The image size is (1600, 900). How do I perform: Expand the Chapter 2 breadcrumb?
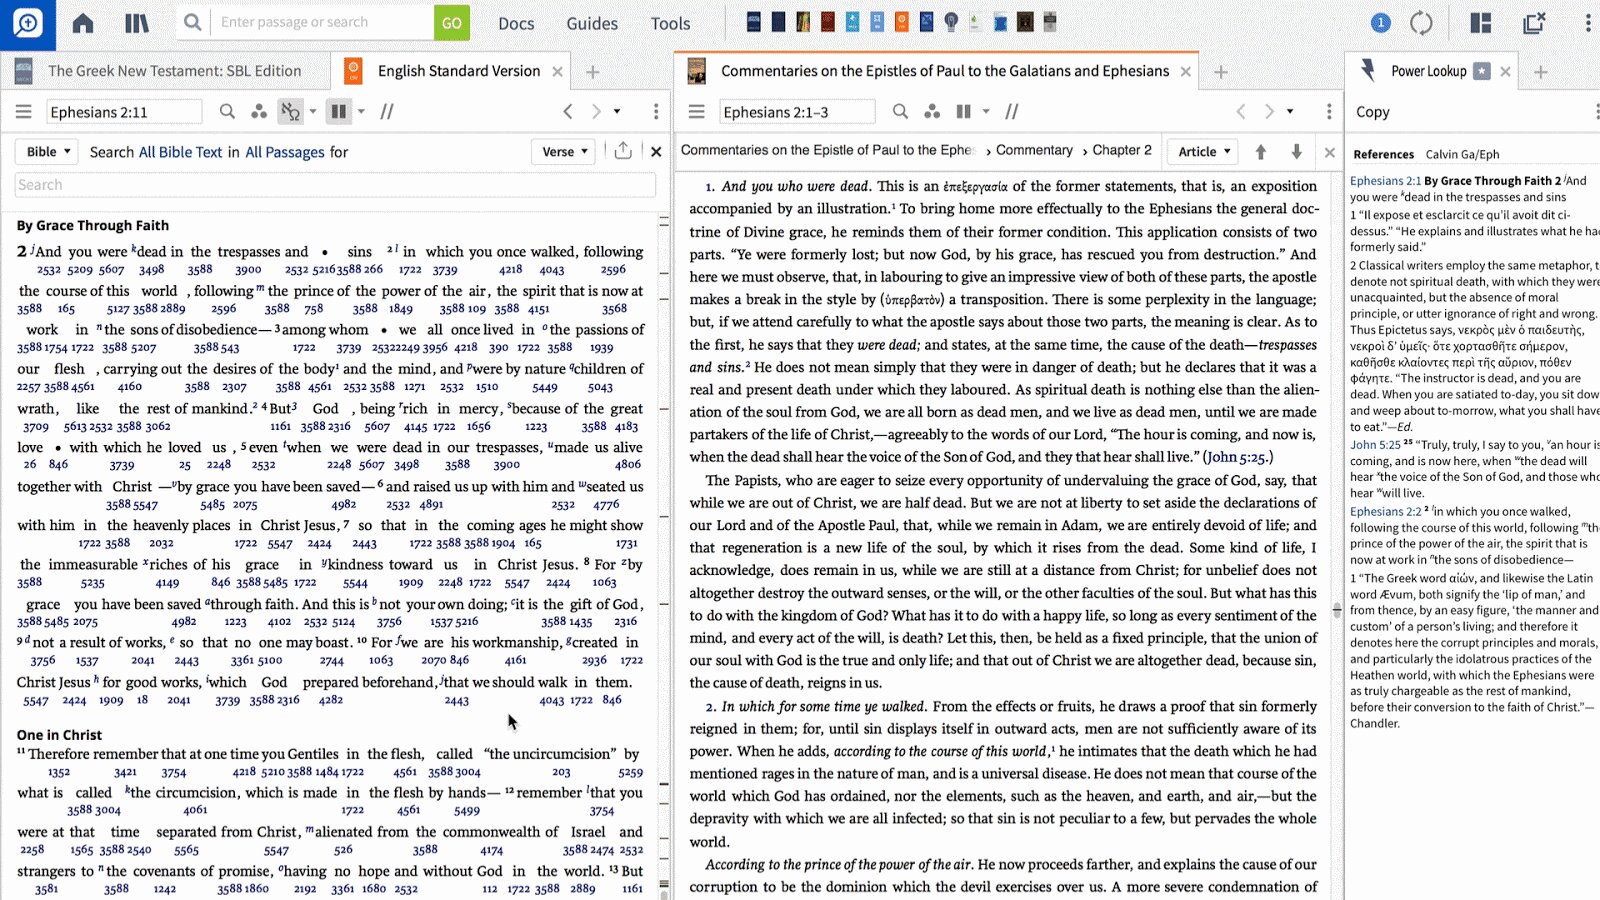1121,150
